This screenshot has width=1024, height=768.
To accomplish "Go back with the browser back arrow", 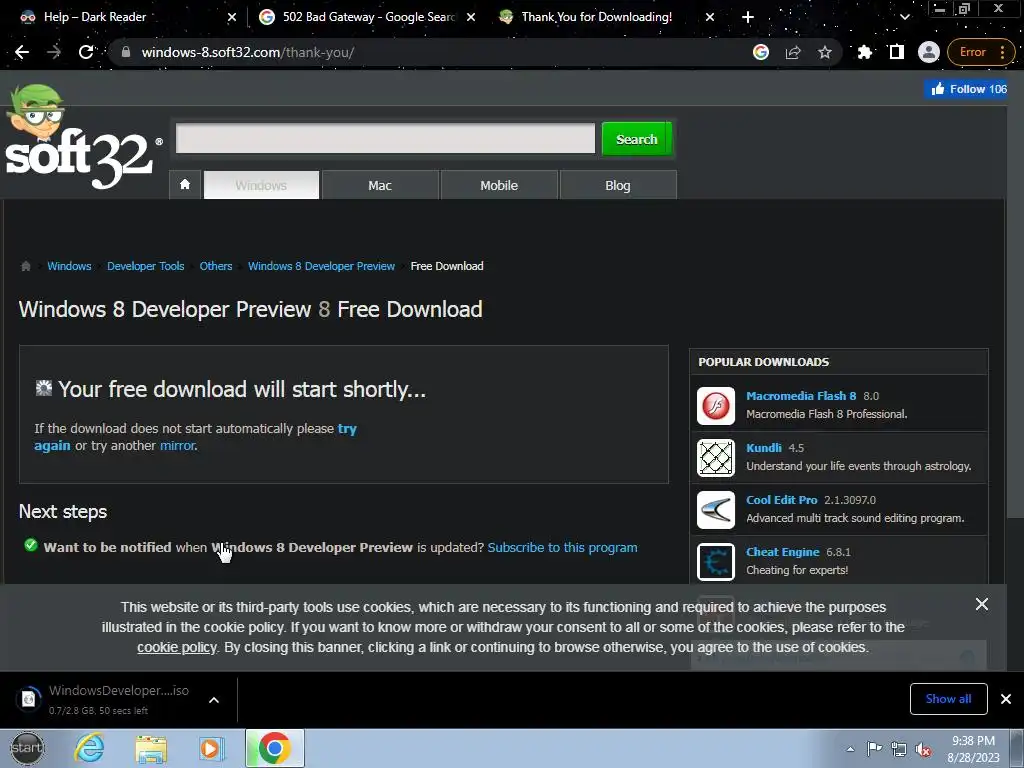I will pyautogui.click(x=22, y=52).
